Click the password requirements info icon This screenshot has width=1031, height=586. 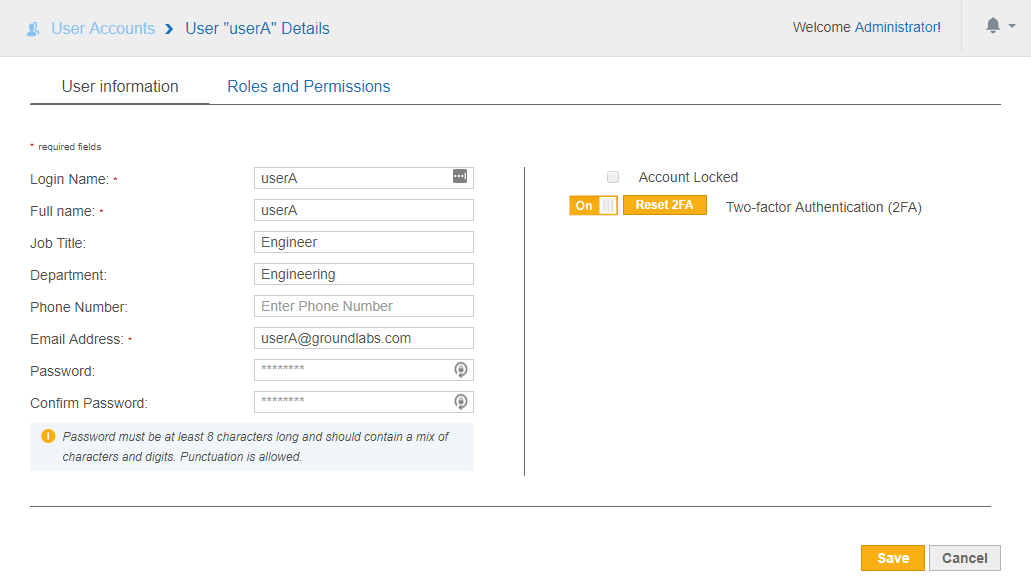click(x=47, y=437)
